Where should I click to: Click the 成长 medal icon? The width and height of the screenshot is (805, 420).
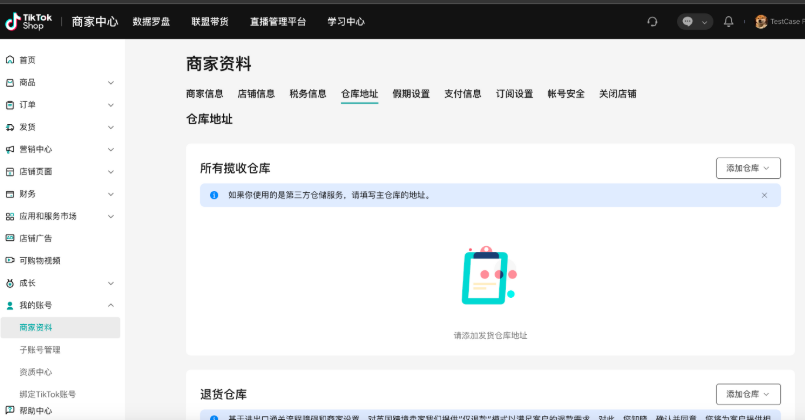pyautogui.click(x=10, y=283)
